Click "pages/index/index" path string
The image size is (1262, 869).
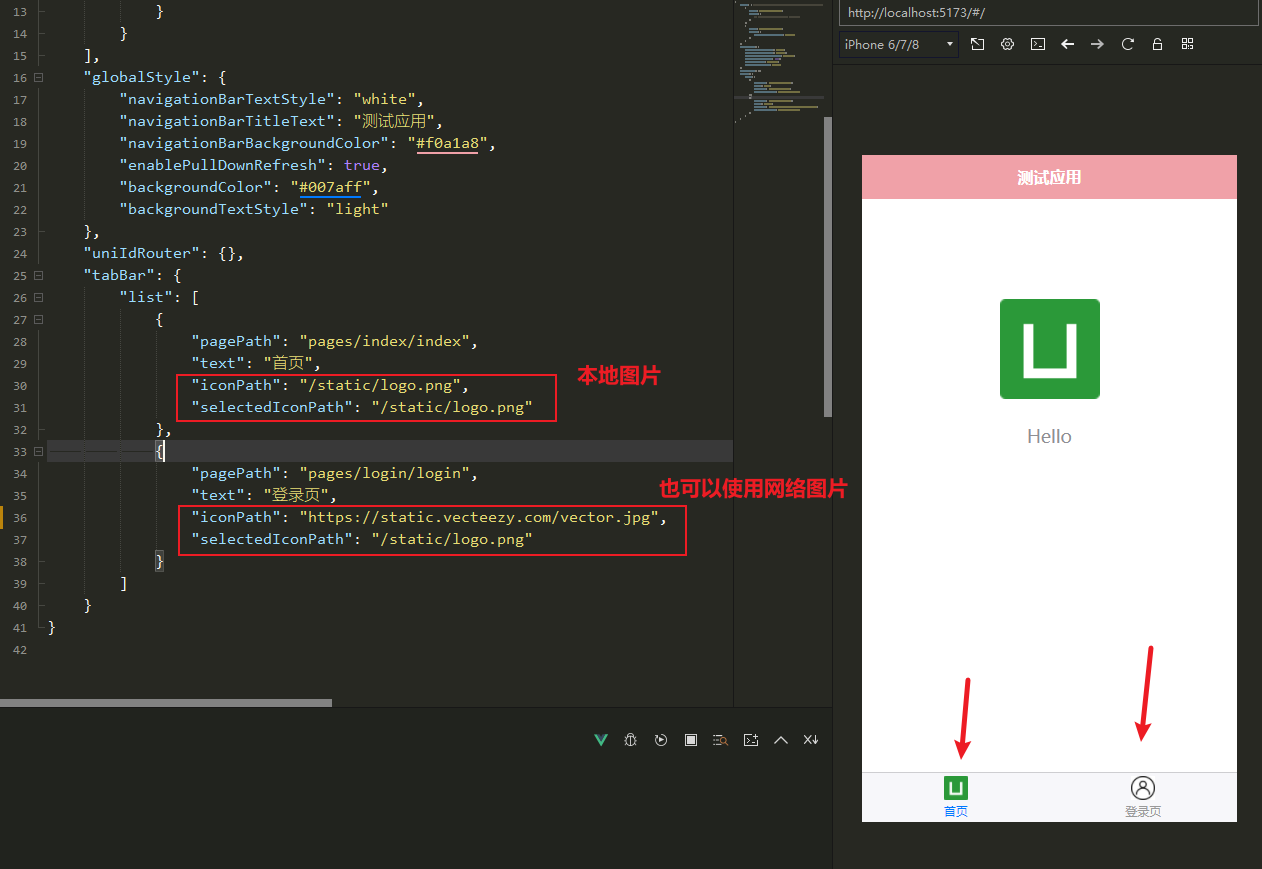384,341
